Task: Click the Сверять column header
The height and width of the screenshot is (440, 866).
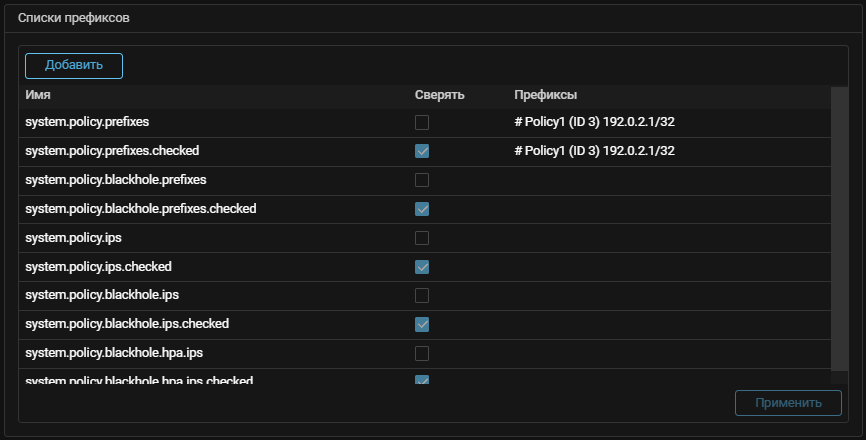Action: tap(440, 95)
